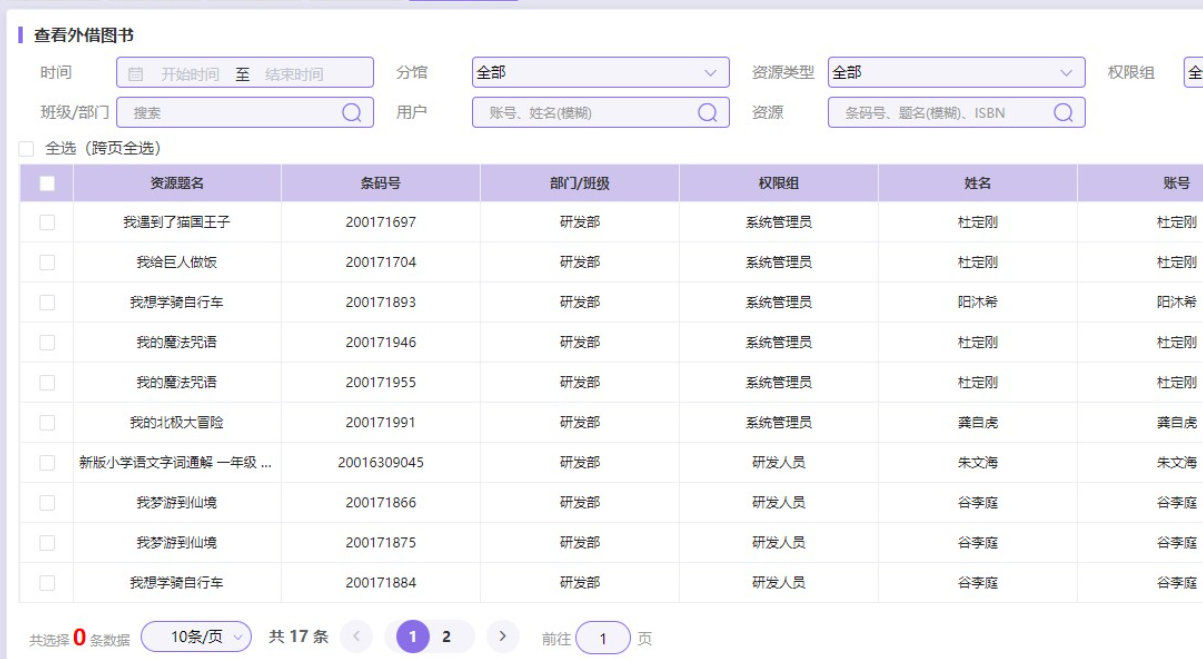Click the 前往 page number input field
The image size is (1203, 659).
(x=604, y=638)
